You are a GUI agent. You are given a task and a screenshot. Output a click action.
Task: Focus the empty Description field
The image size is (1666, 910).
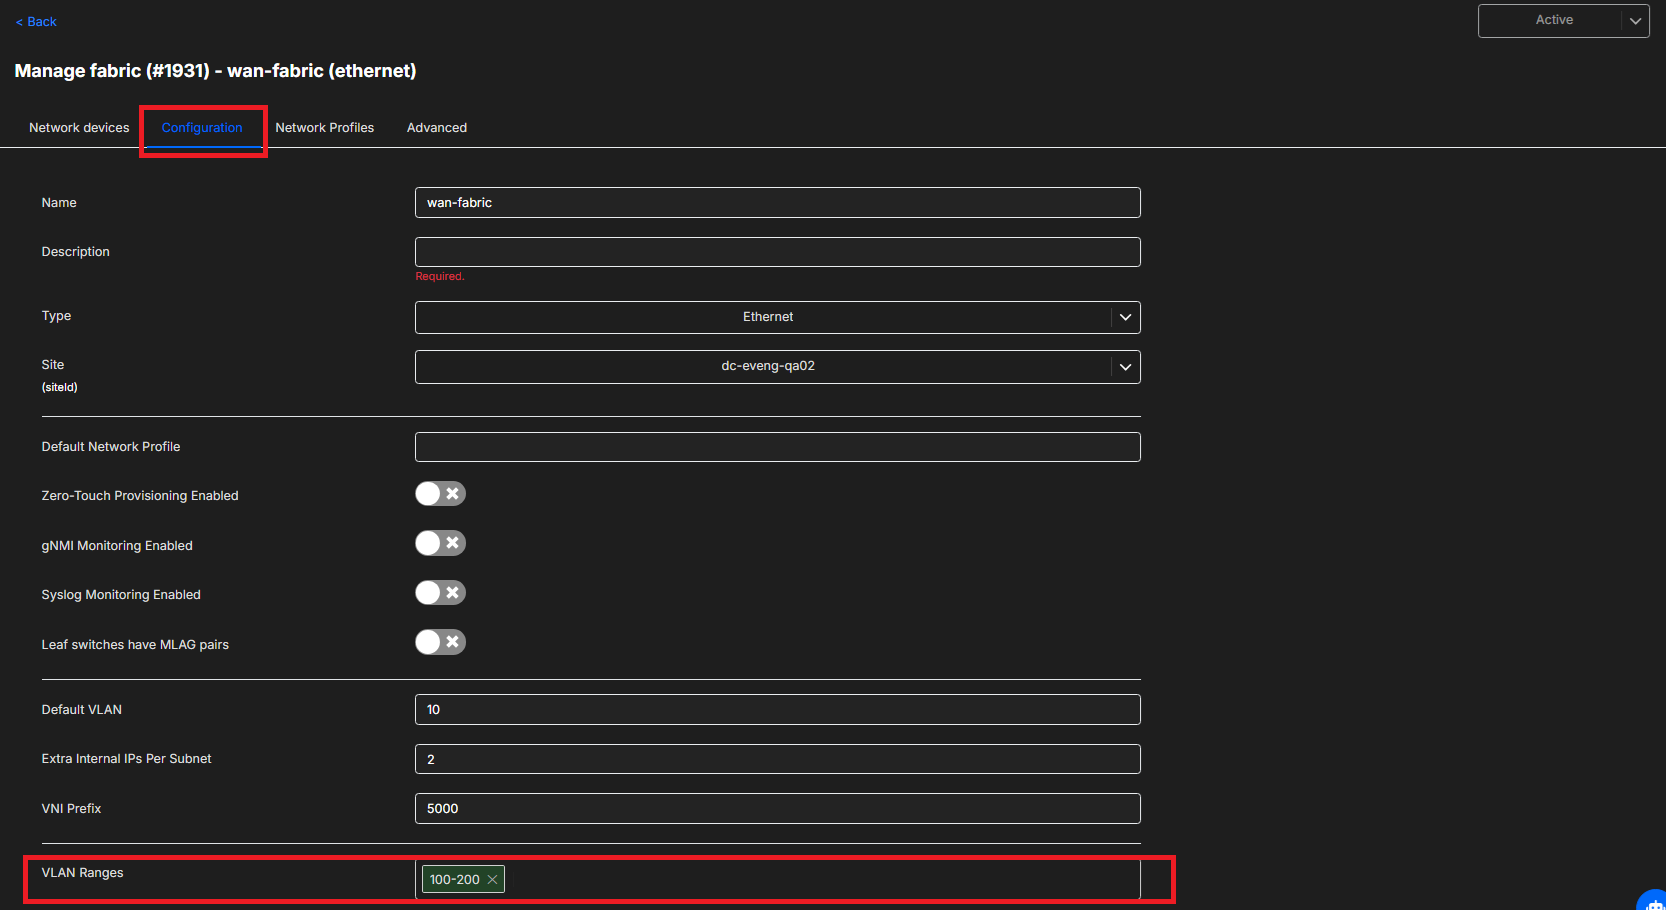(x=777, y=252)
